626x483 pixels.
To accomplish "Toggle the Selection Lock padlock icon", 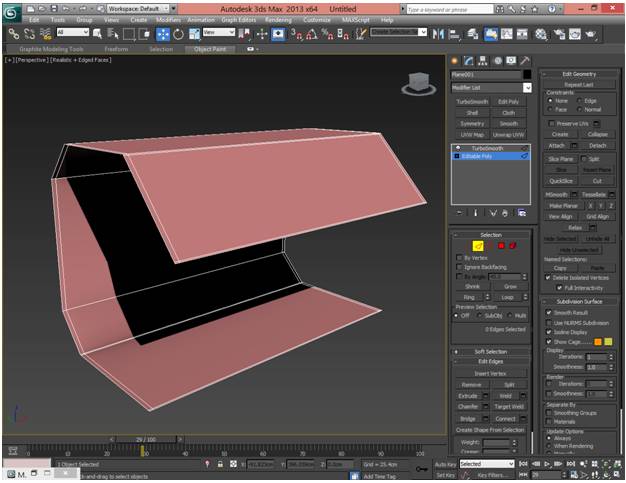I will coord(220,464).
